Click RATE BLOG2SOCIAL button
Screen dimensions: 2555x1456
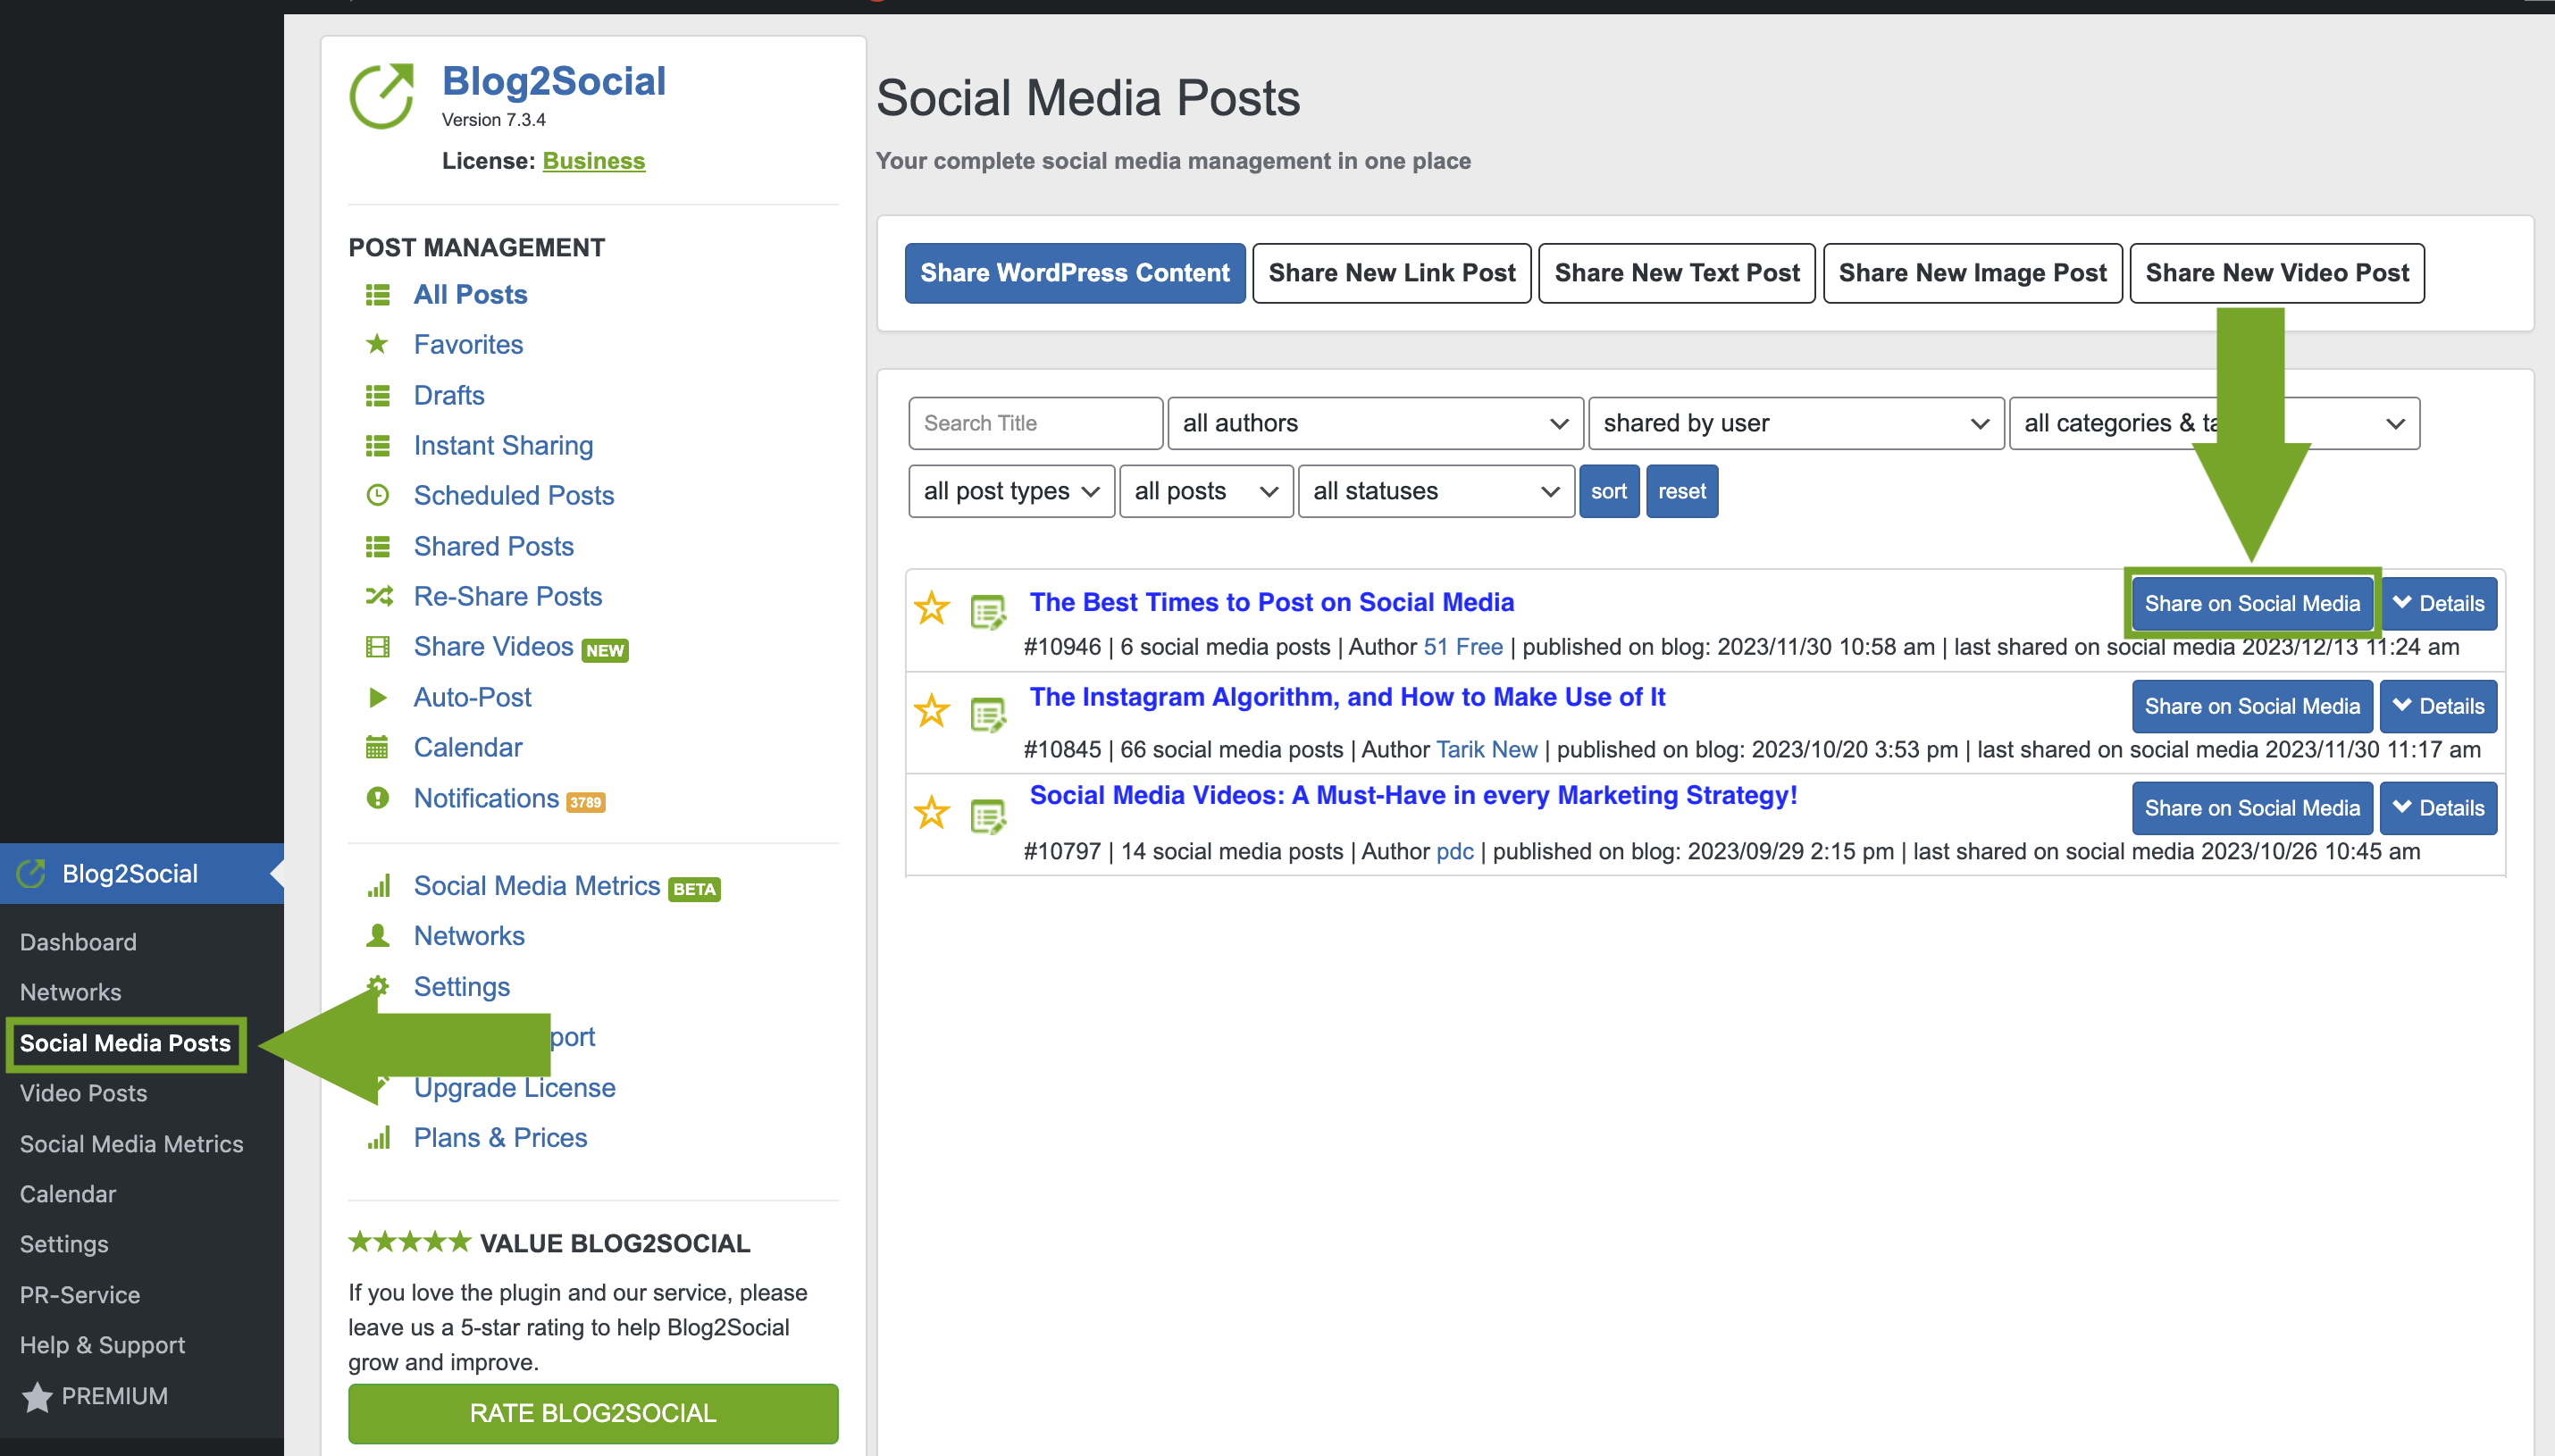tap(593, 1413)
